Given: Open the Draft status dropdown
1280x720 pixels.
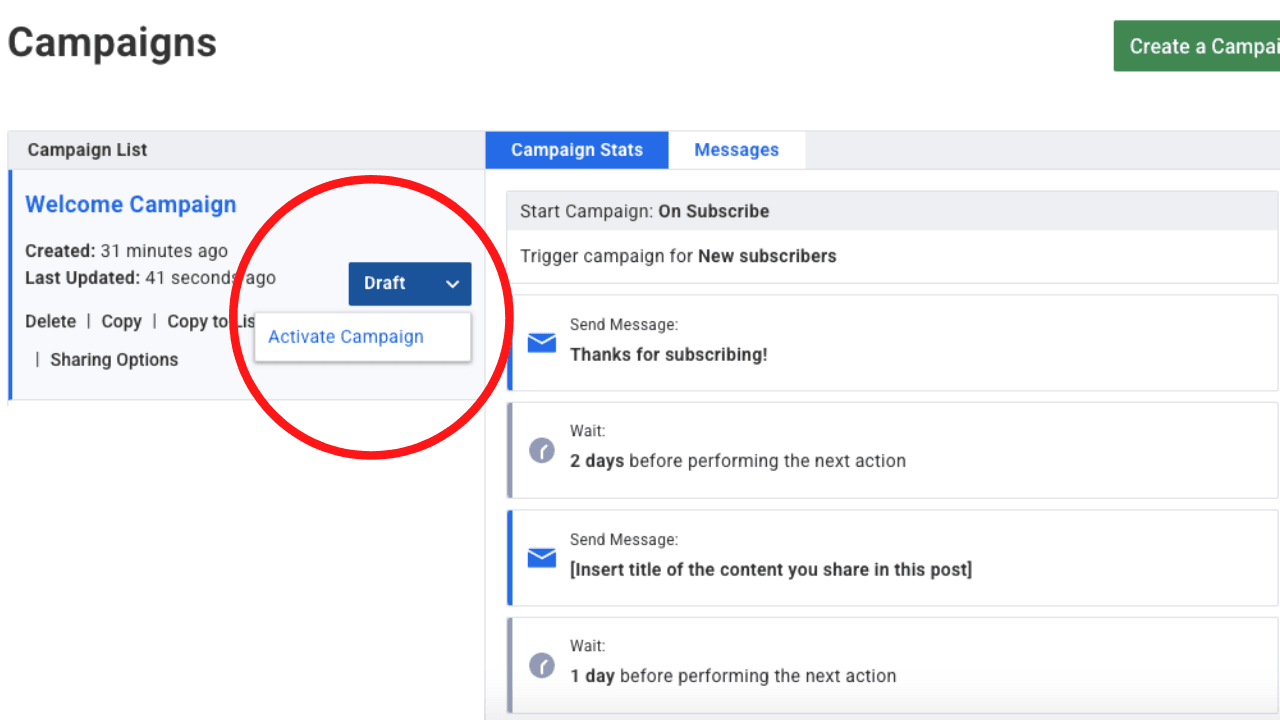Looking at the screenshot, I should (410, 284).
